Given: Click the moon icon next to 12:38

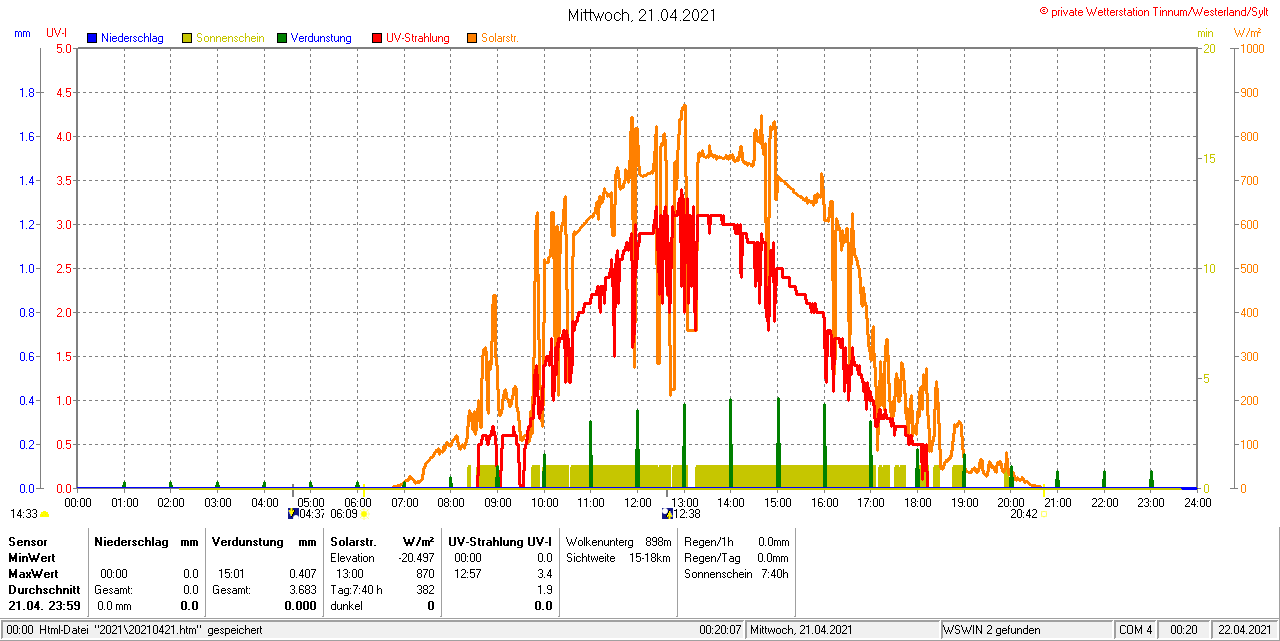Looking at the screenshot, I should click(x=667, y=514).
